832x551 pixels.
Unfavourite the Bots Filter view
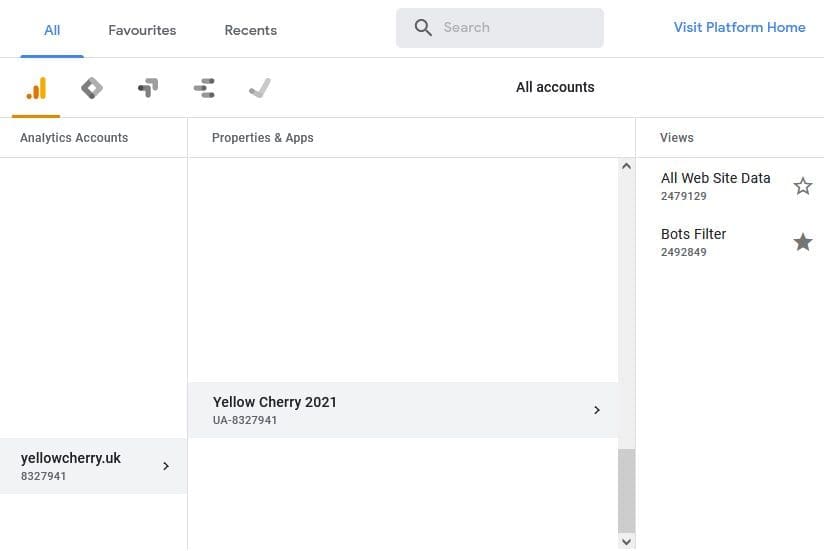[803, 242]
